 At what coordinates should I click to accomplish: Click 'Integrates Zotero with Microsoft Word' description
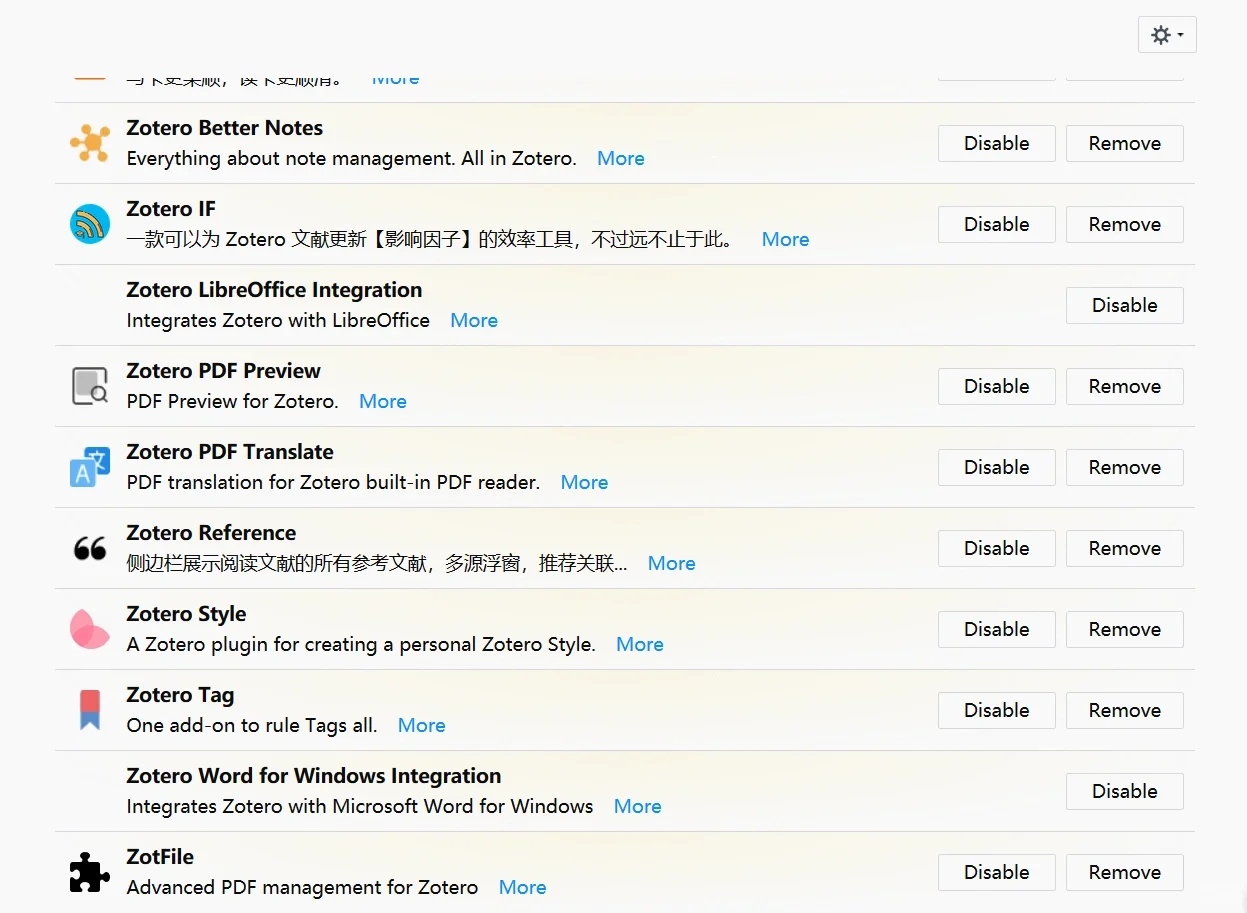tap(360, 806)
